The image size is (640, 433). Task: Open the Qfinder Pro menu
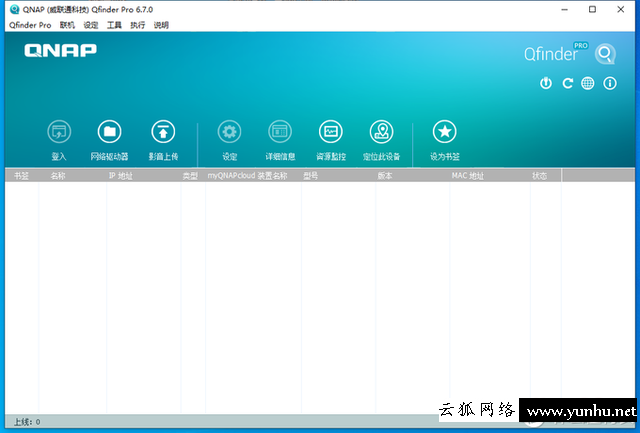[30, 25]
